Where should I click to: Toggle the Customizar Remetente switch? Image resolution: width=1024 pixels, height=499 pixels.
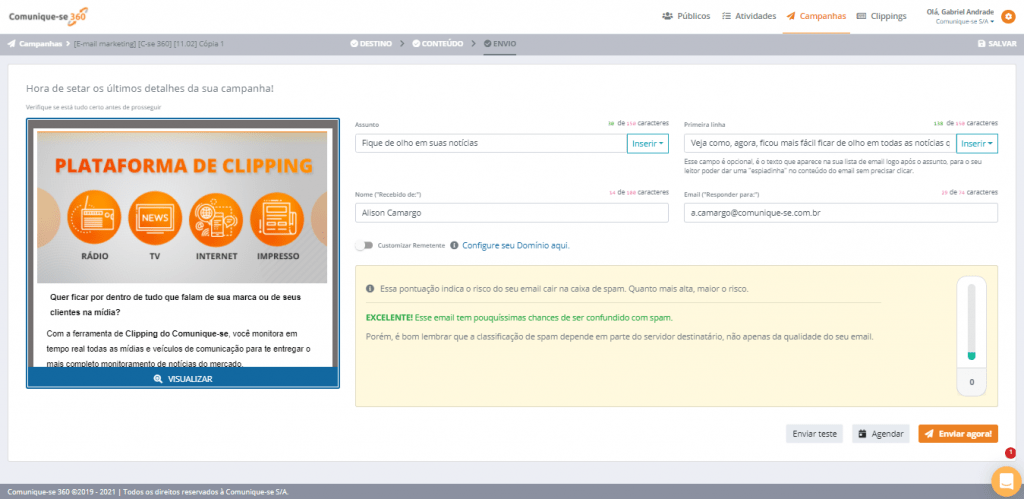coord(364,246)
